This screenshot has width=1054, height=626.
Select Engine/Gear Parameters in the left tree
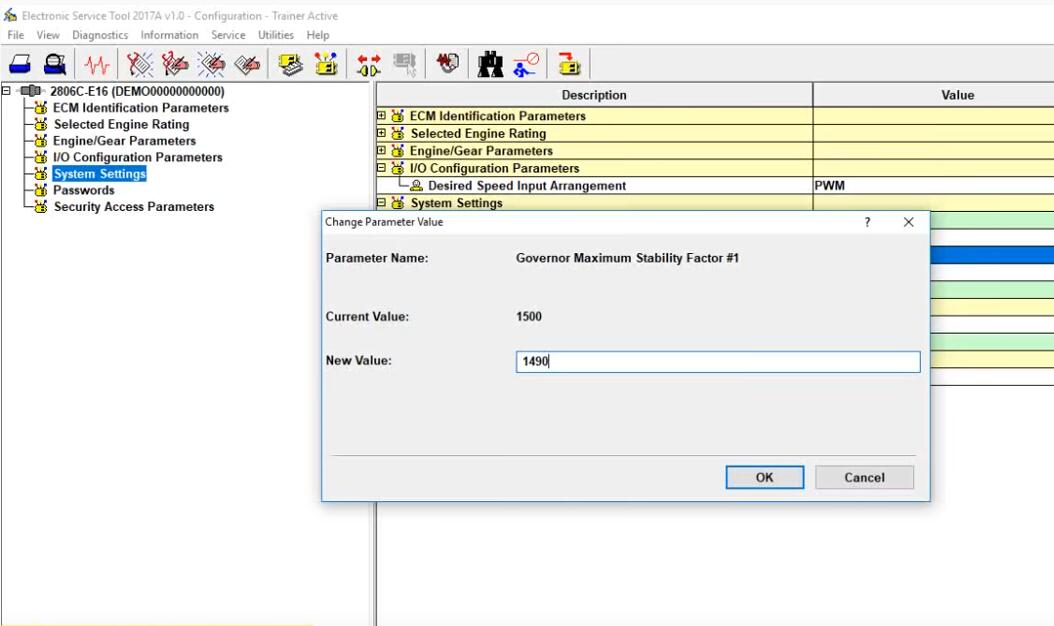[x=124, y=141]
